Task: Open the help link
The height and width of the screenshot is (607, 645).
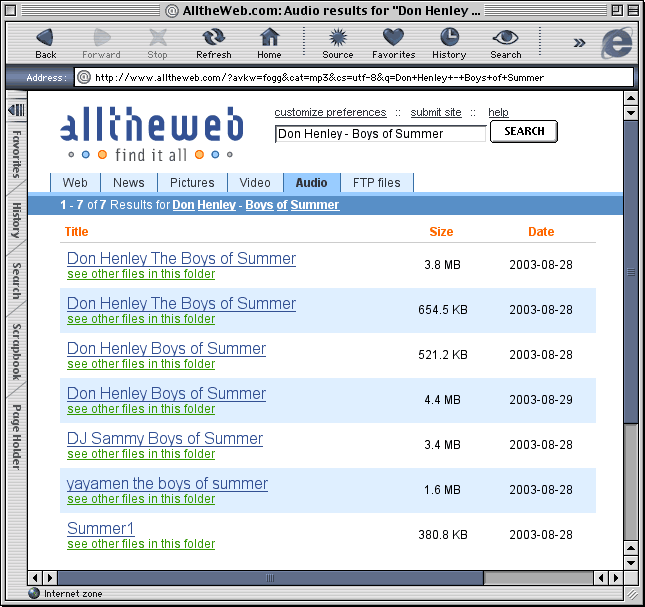Action: [x=498, y=112]
